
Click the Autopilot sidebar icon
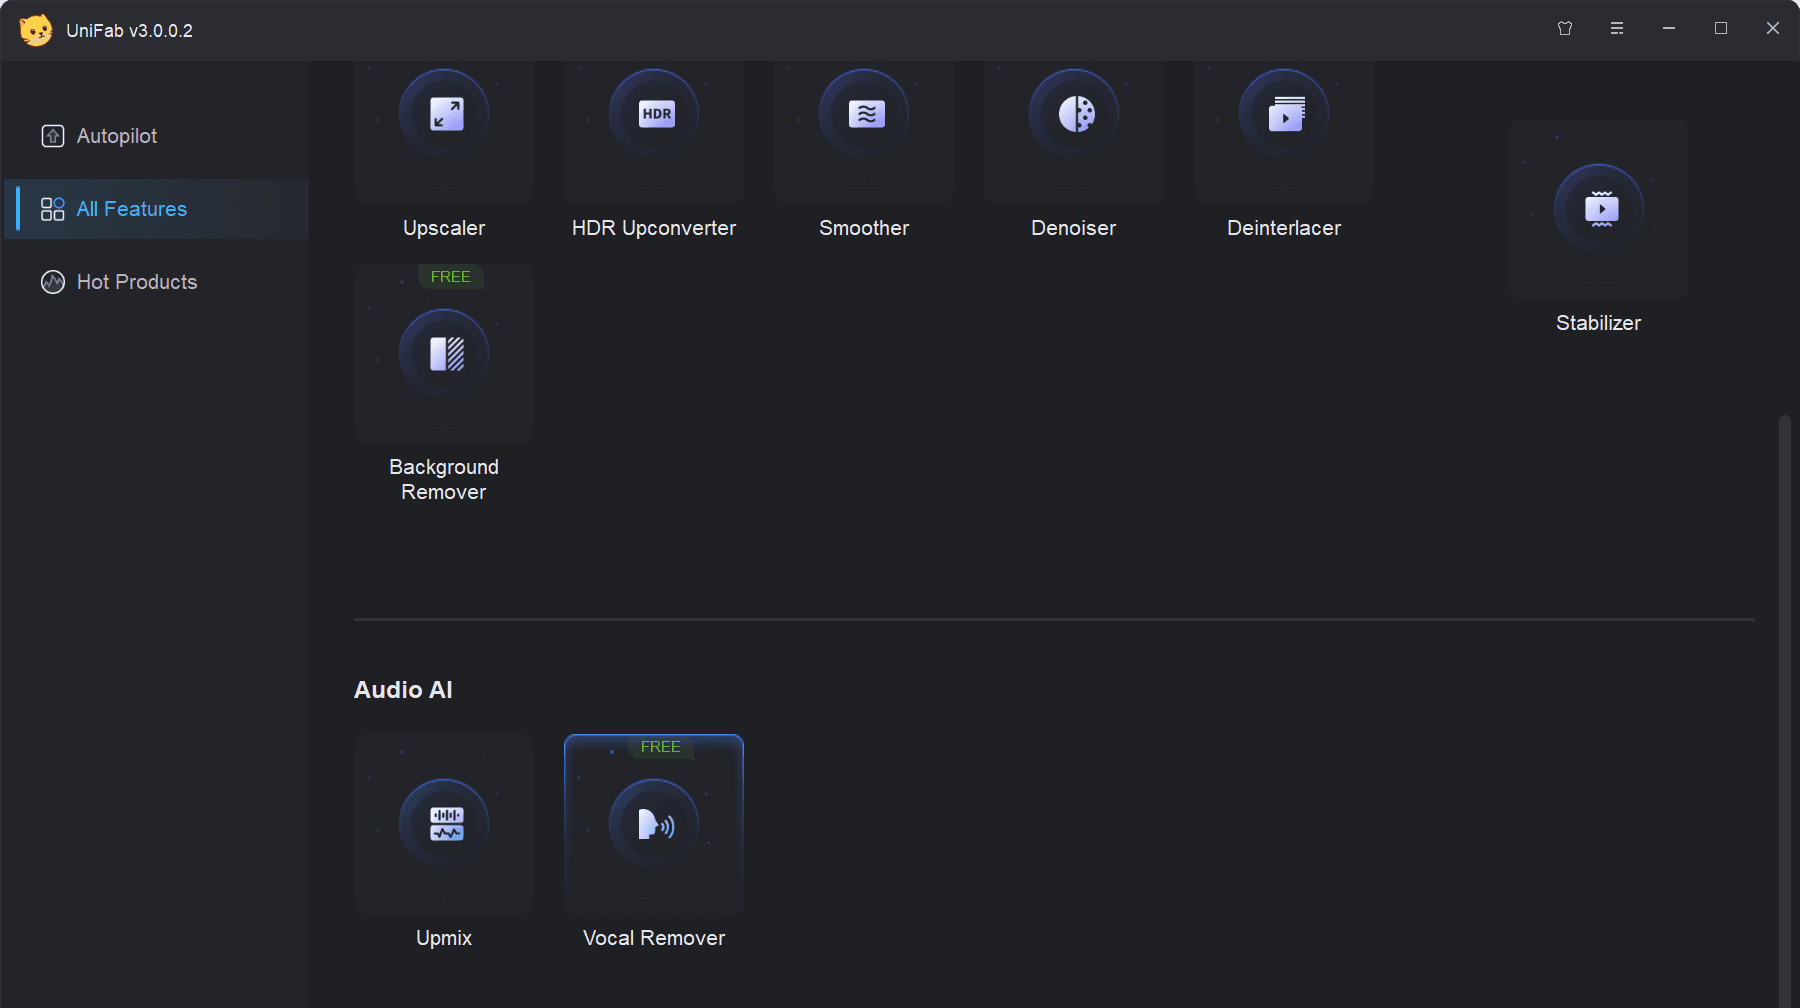pos(53,136)
